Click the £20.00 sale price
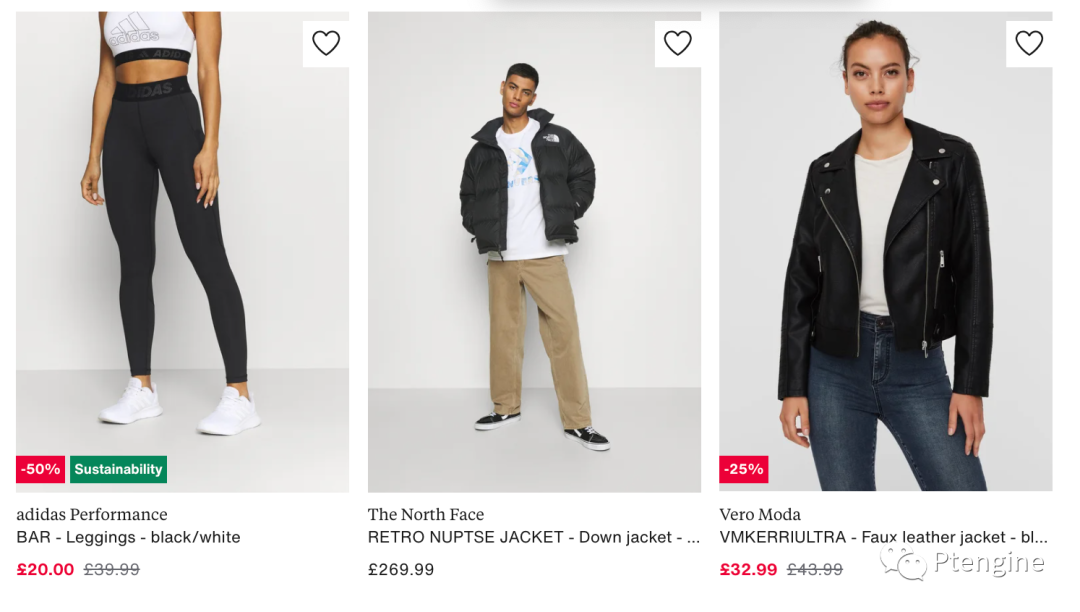1080x612 pixels. click(x=45, y=569)
